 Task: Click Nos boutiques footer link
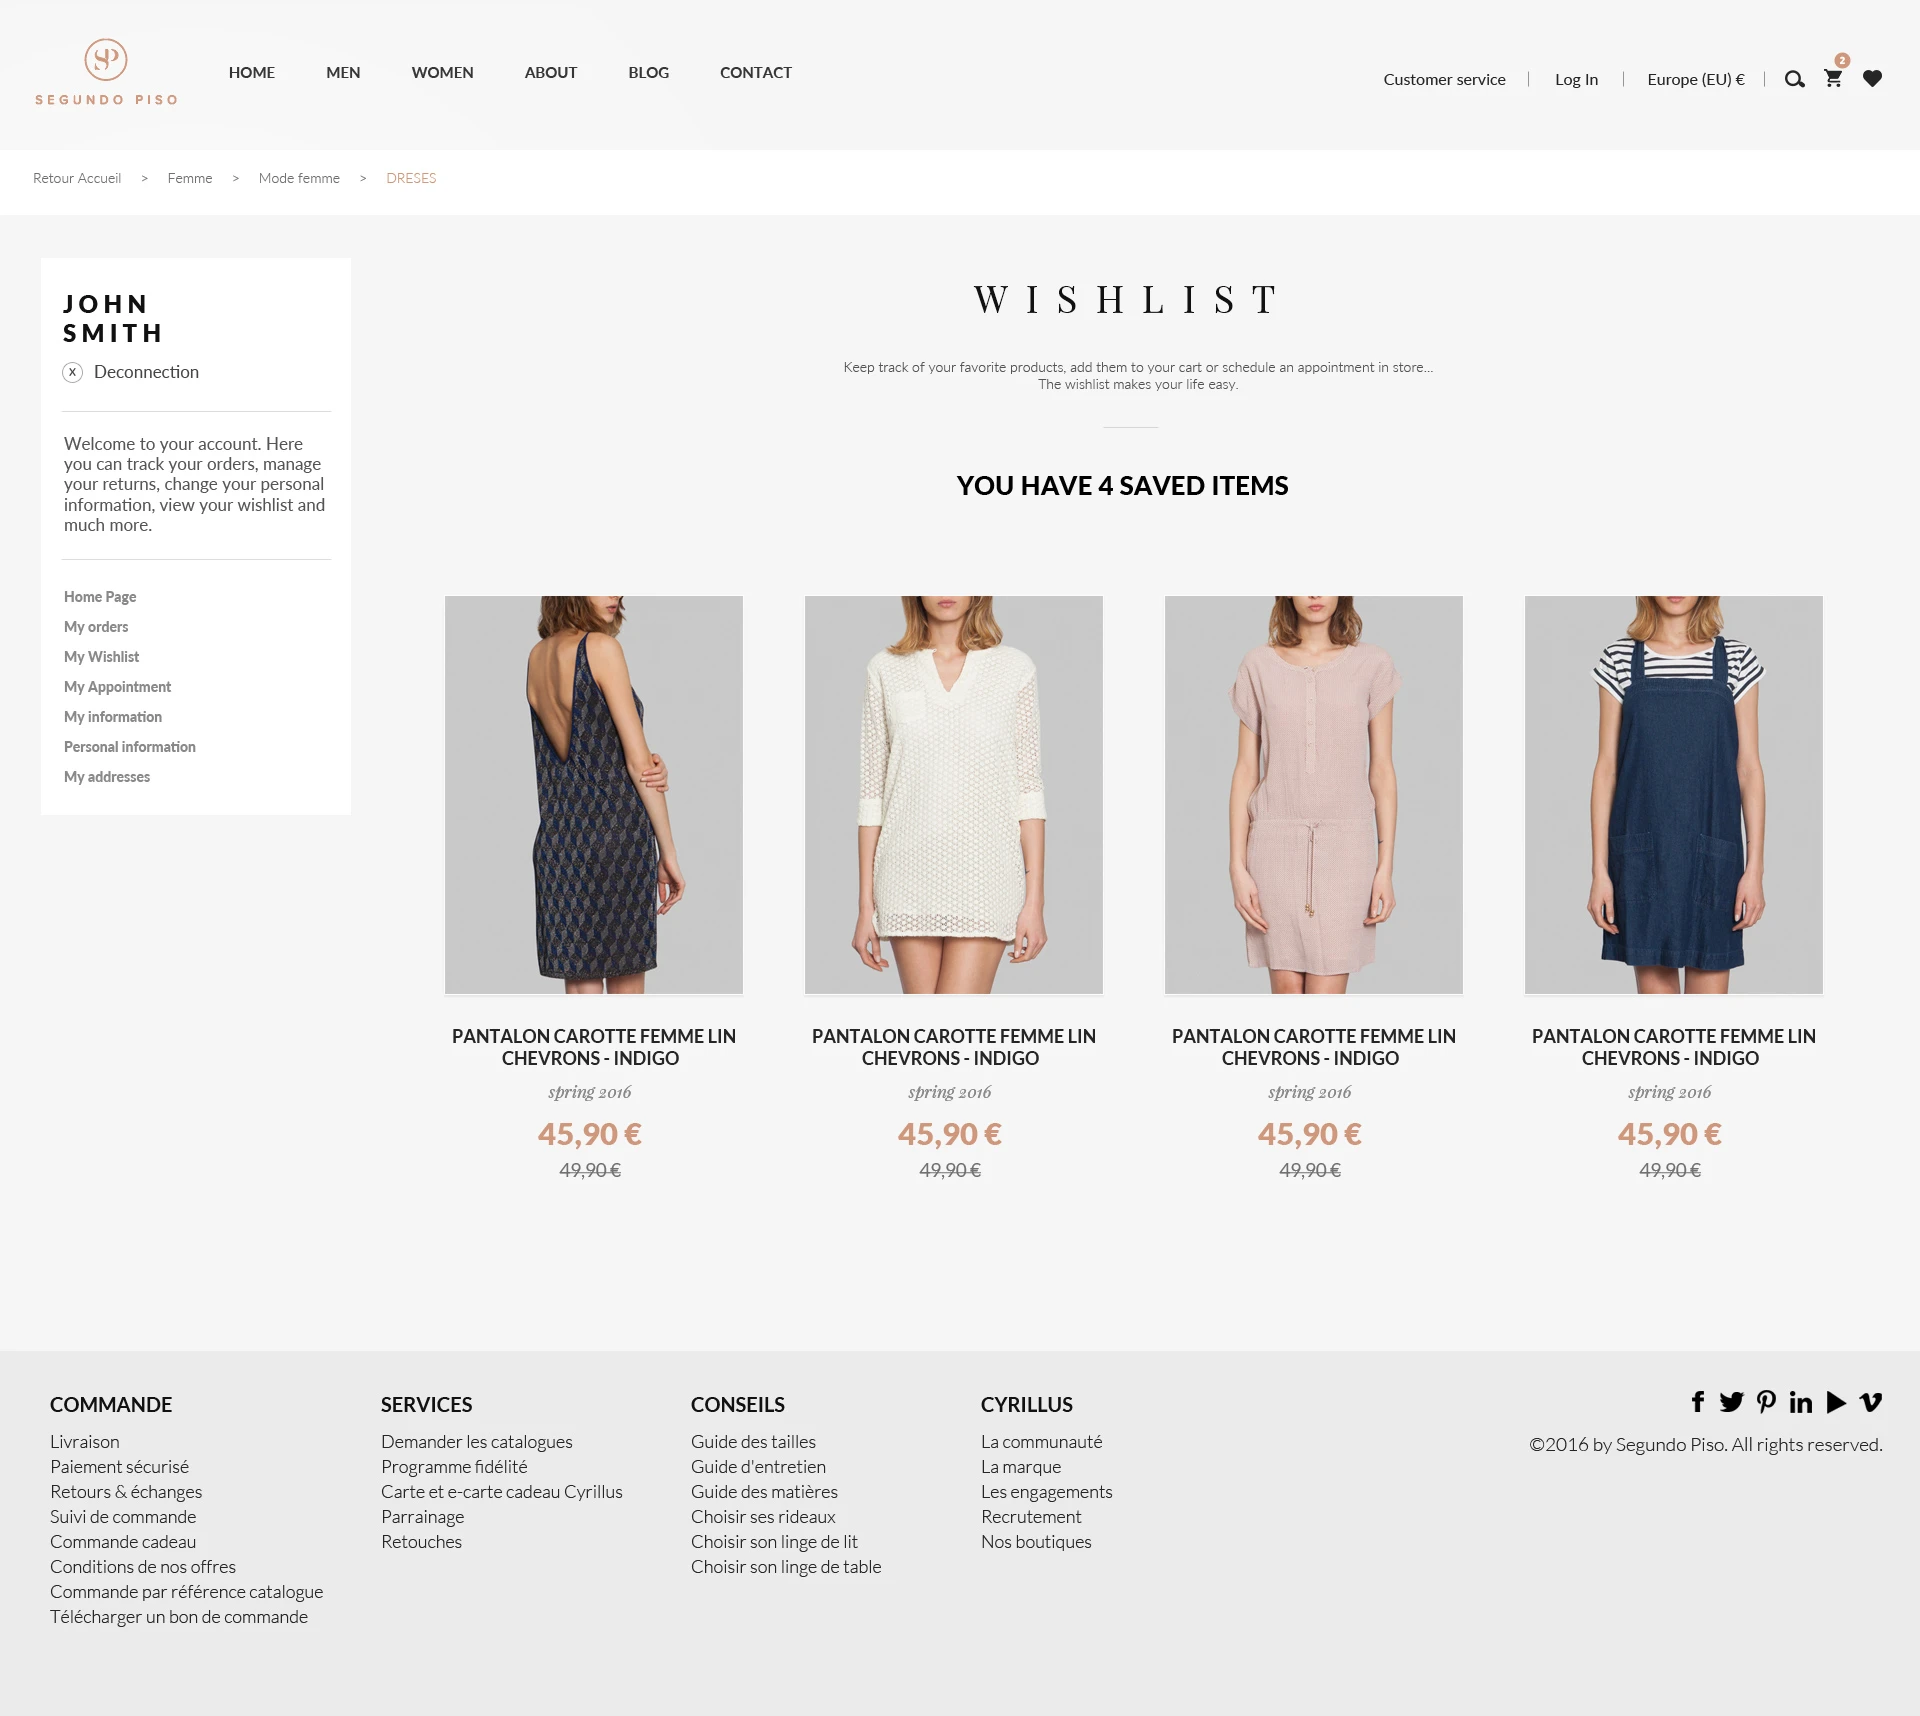[x=1036, y=1542]
